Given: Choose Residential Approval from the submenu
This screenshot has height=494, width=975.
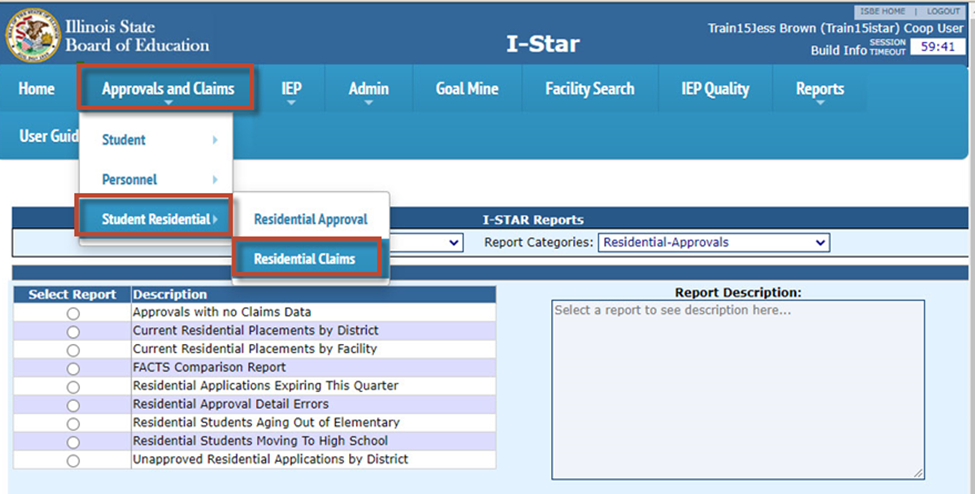Looking at the screenshot, I should click(x=311, y=219).
